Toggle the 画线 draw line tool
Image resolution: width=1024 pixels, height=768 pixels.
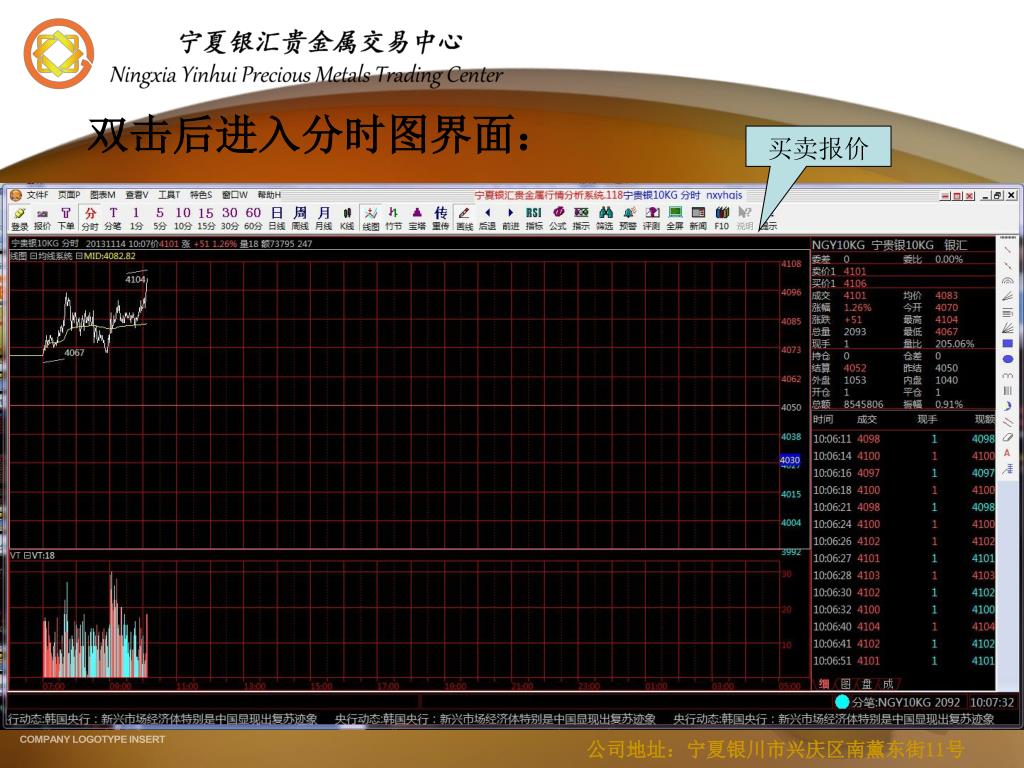[464, 218]
